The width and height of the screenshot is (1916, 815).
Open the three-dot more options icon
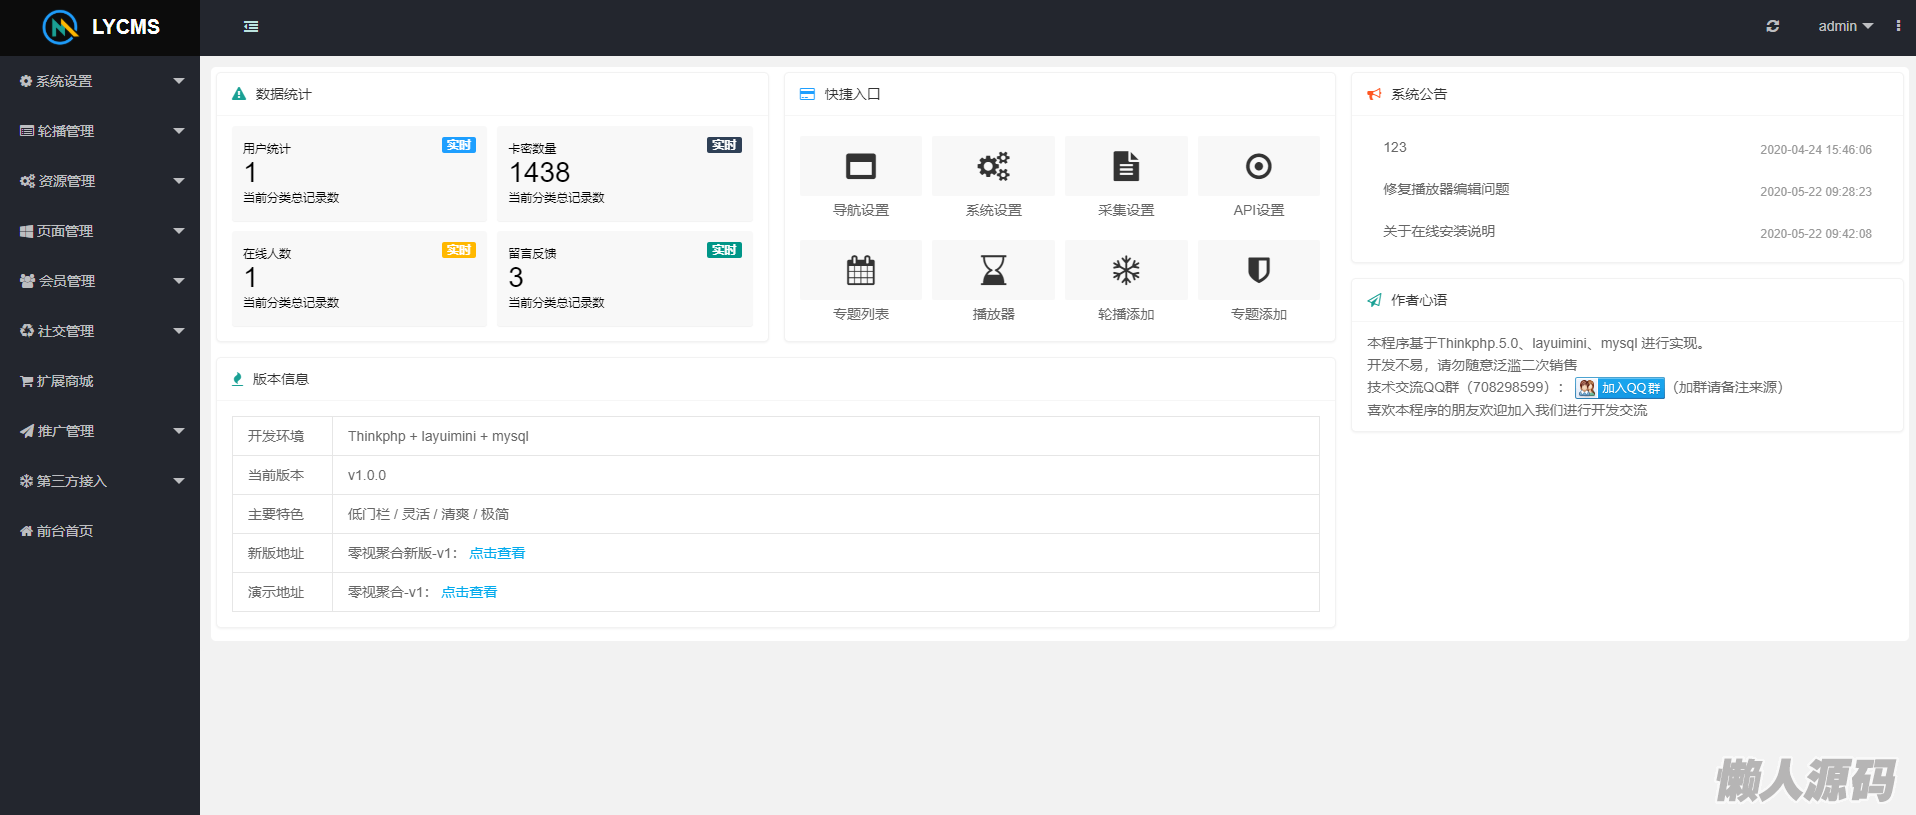point(1898,26)
